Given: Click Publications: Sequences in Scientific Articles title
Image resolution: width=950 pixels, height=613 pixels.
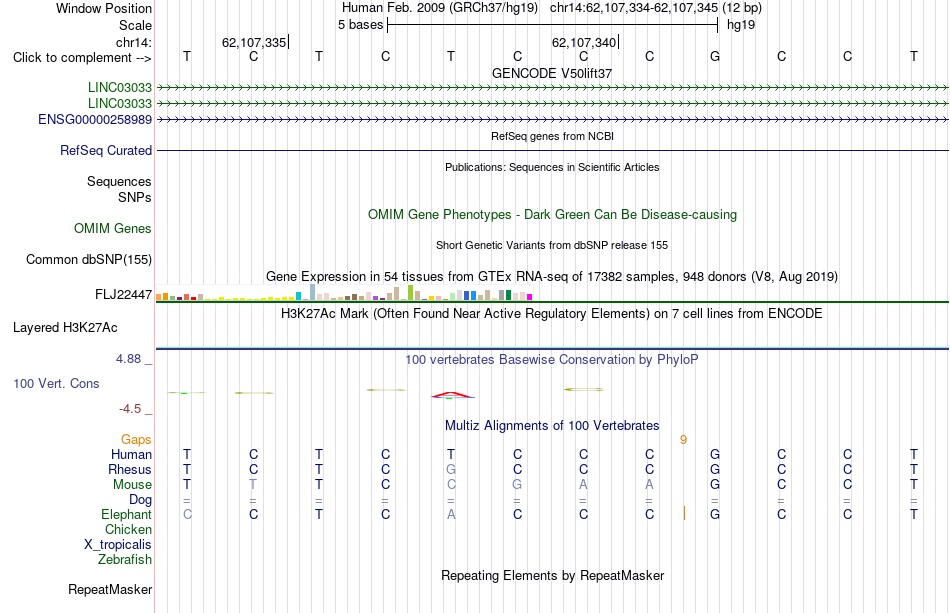Looking at the screenshot, I should (x=552, y=167).
